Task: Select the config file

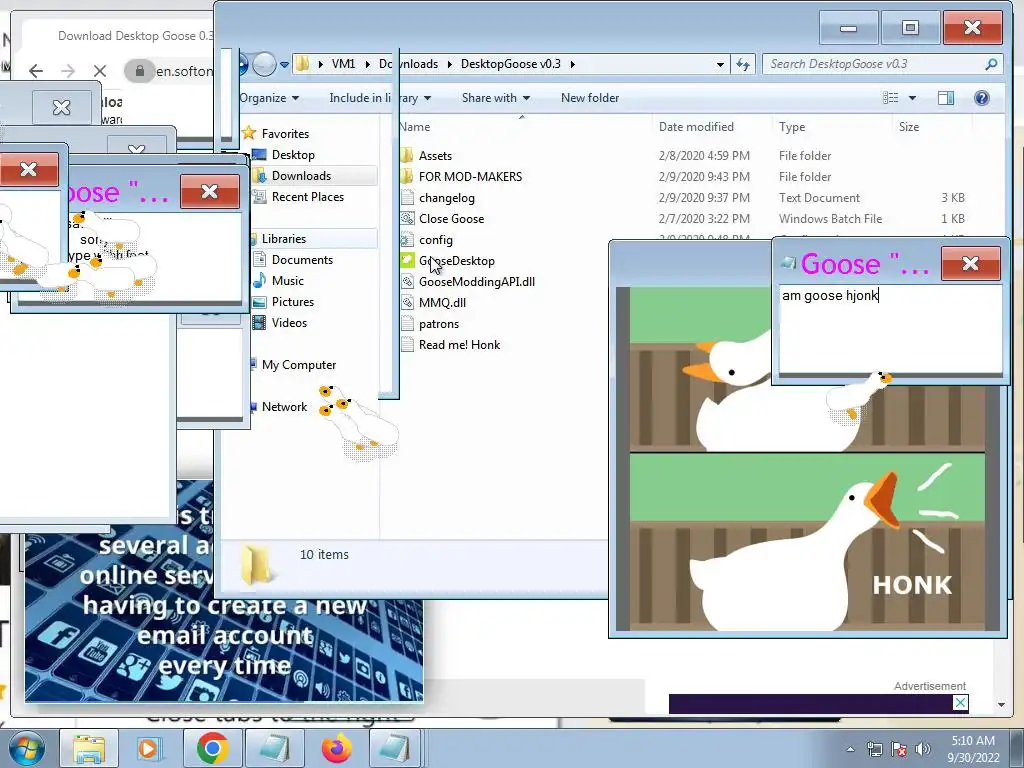Action: pyautogui.click(x=436, y=240)
